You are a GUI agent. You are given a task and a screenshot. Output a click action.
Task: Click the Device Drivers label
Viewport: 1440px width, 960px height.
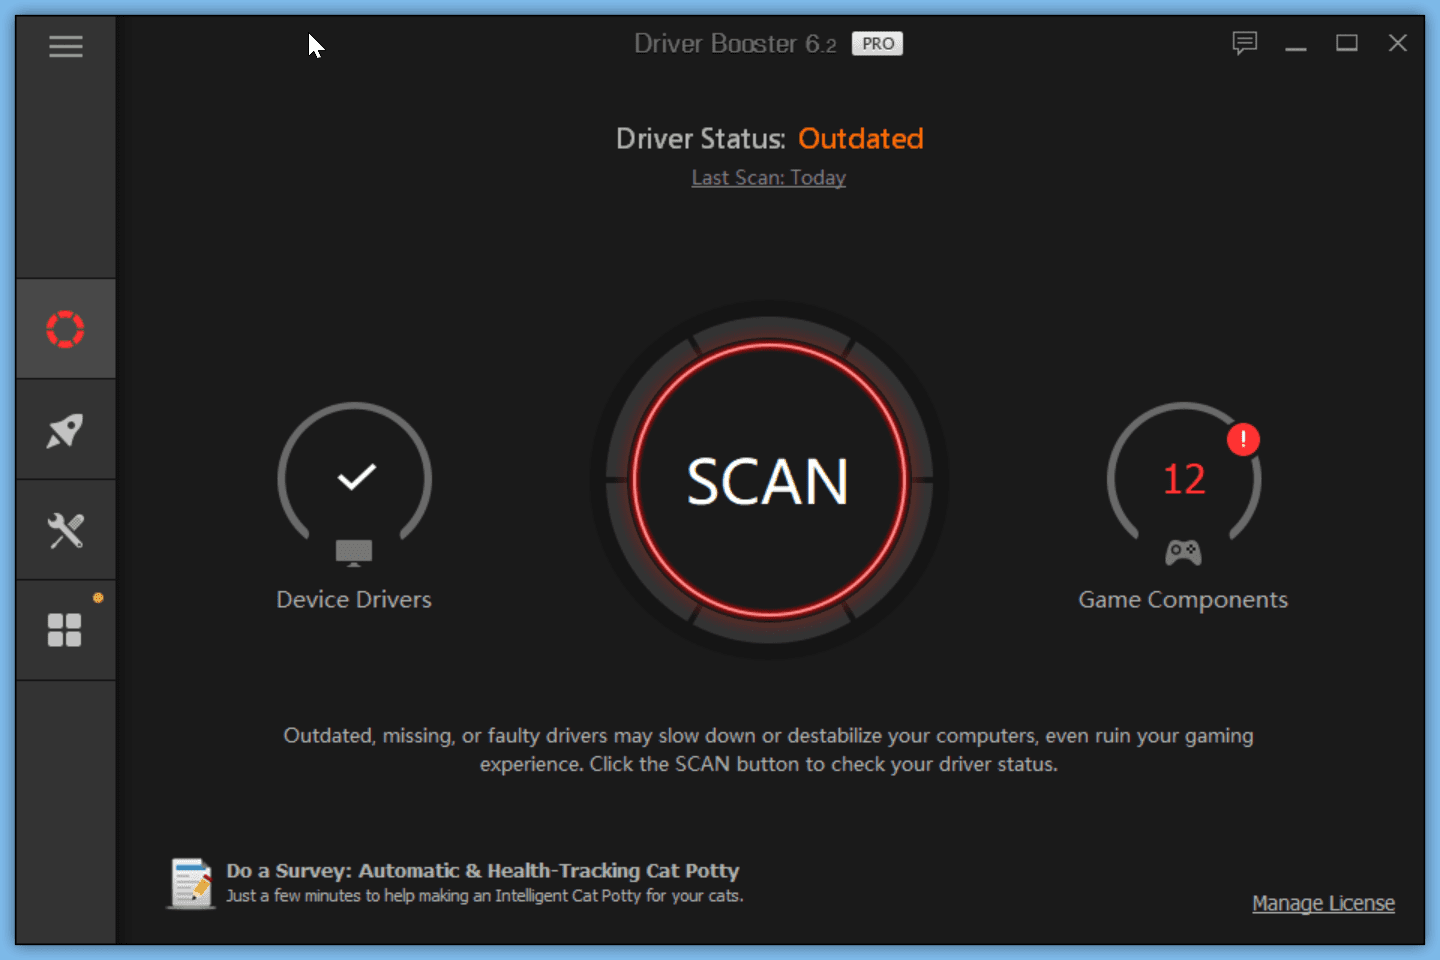tap(354, 599)
